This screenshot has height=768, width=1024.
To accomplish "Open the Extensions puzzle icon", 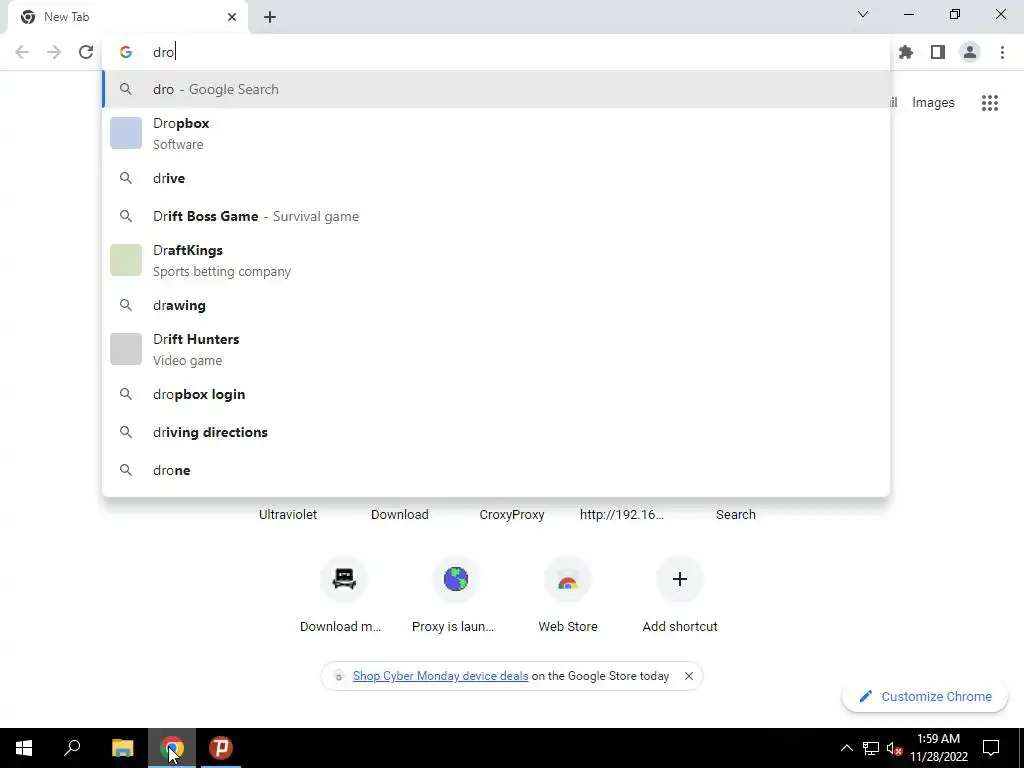I will pos(906,52).
